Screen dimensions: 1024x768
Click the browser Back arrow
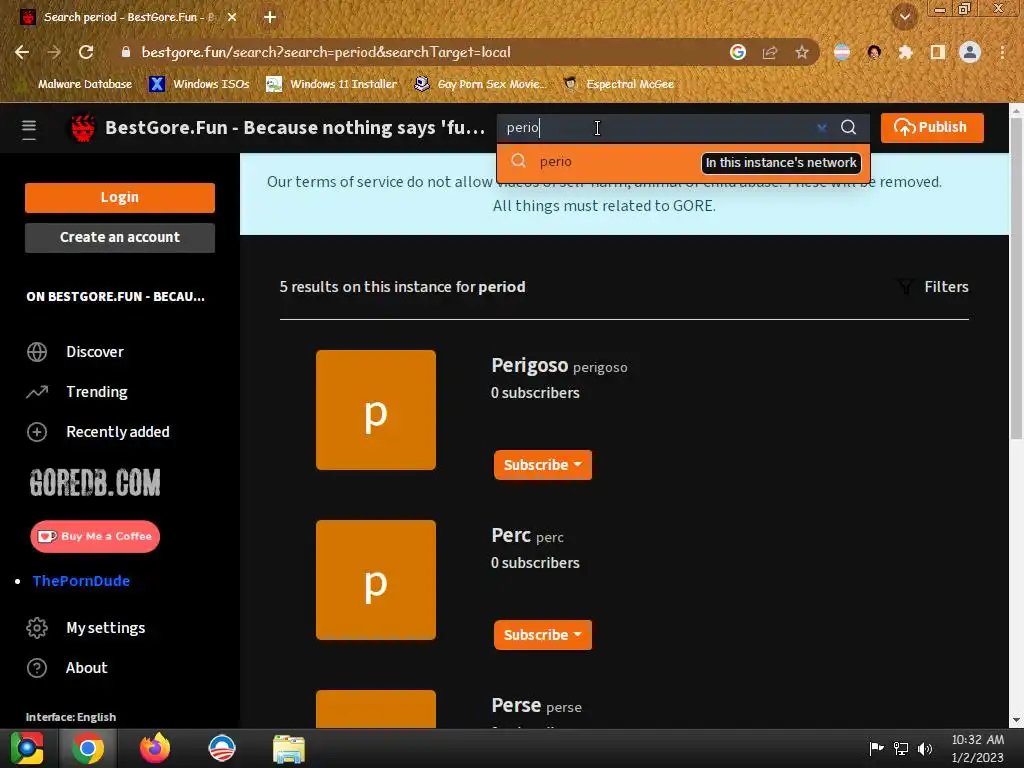(22, 52)
